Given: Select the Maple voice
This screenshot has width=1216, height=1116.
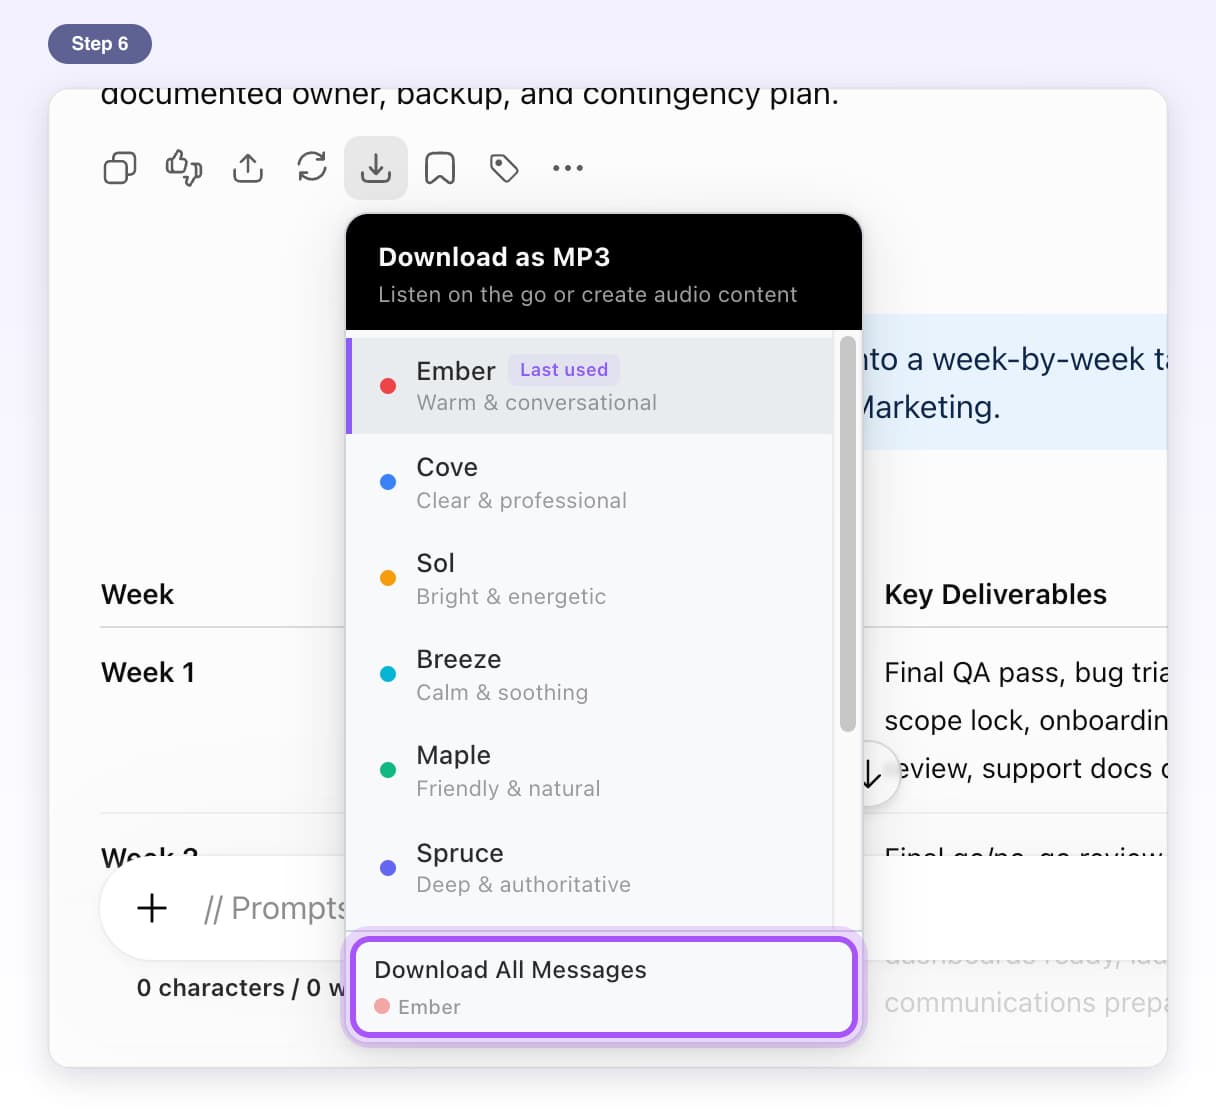Looking at the screenshot, I should click(590, 771).
